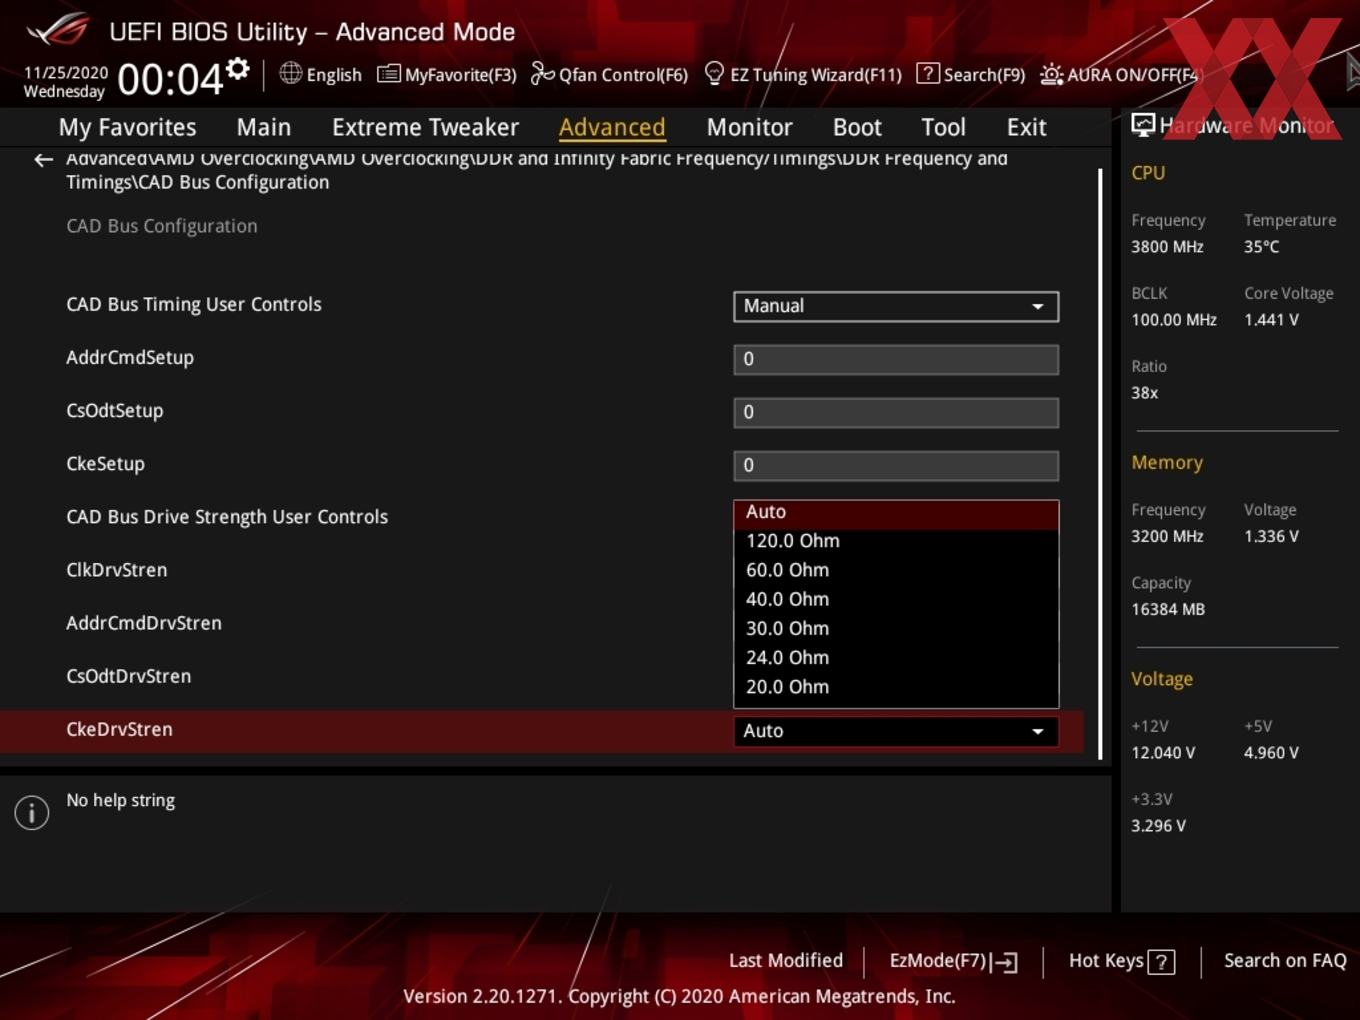Viewport: 1360px width, 1020px height.
Task: Choose 24.0 Ohm option
Action: coord(896,657)
